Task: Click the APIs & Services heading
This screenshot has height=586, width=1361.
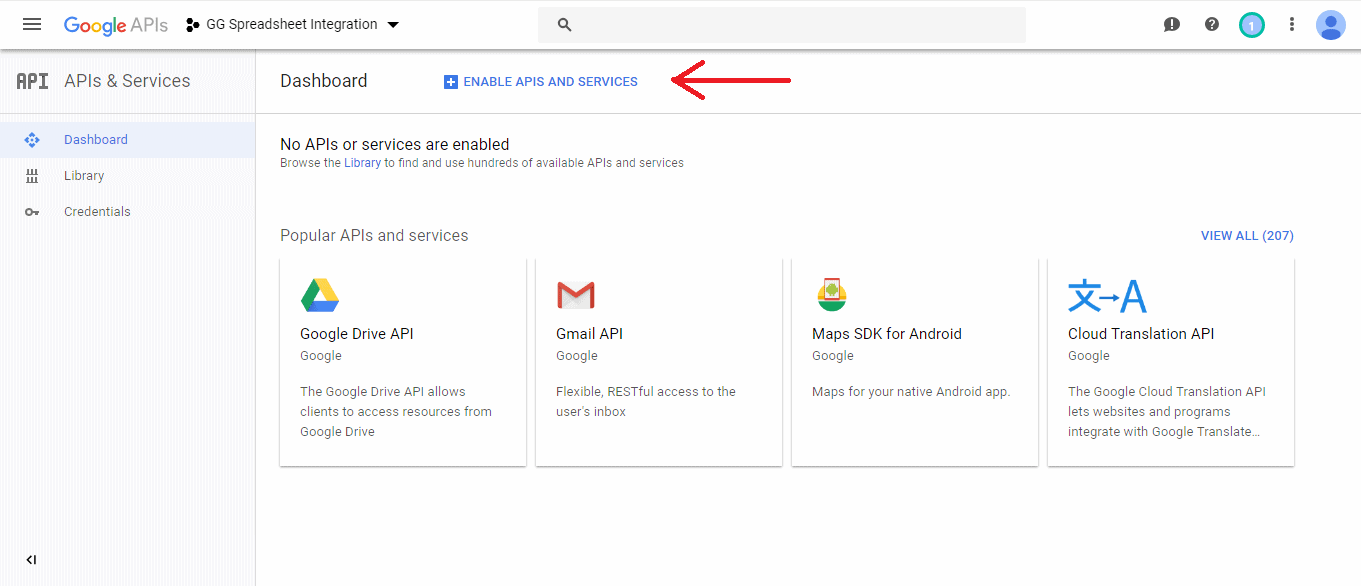Action: (127, 81)
